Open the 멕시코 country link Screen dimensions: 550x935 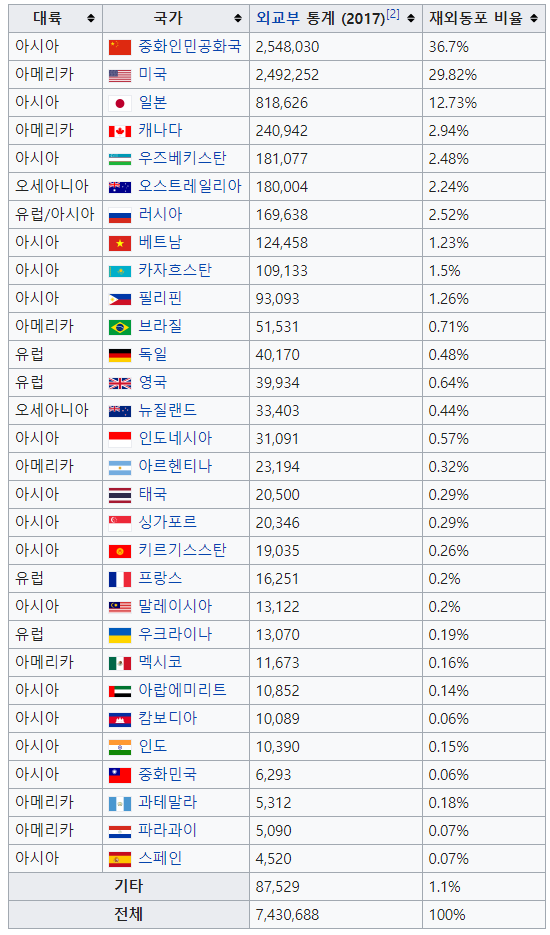160,662
